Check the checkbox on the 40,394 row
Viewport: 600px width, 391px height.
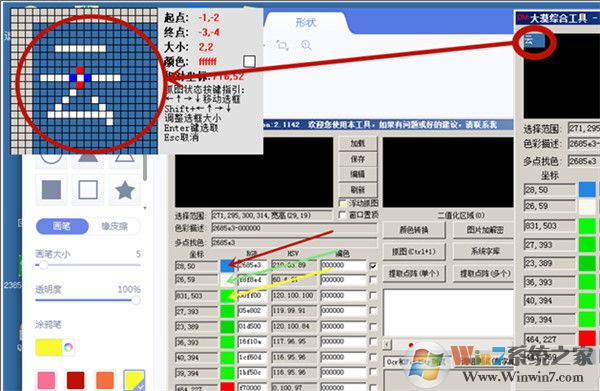coord(373,357)
